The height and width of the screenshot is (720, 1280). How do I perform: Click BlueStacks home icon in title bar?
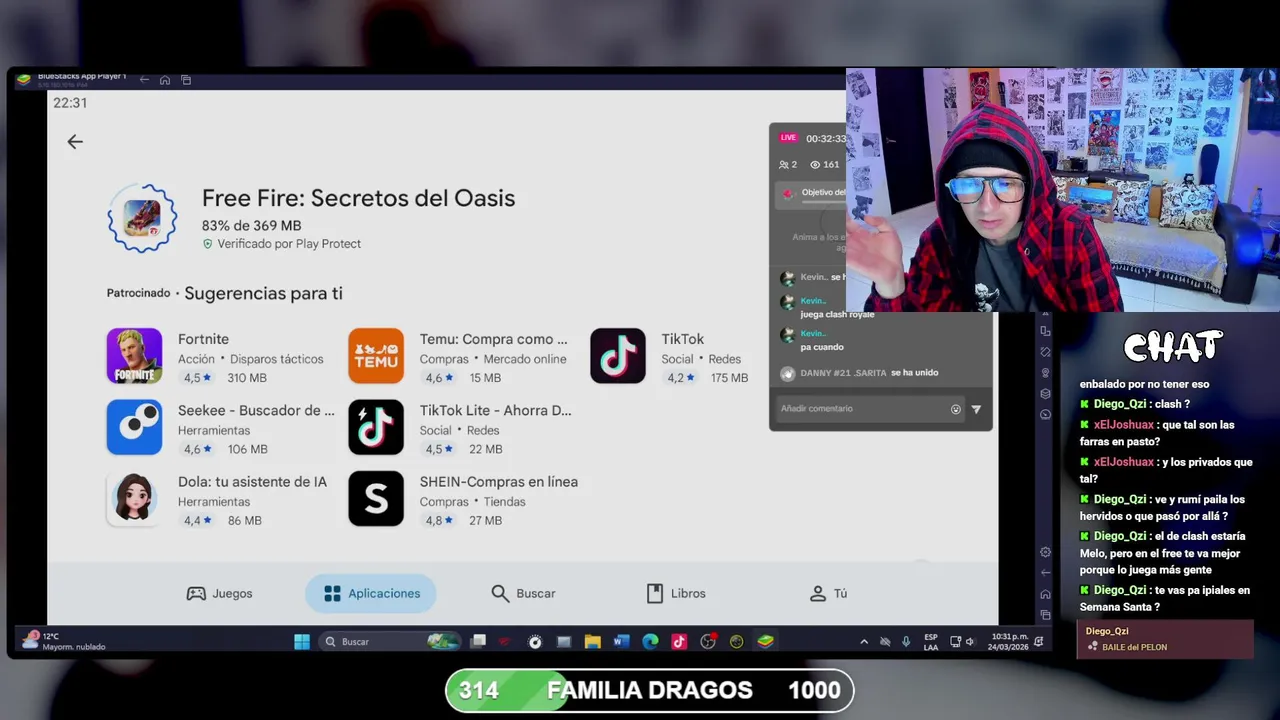coord(165,80)
